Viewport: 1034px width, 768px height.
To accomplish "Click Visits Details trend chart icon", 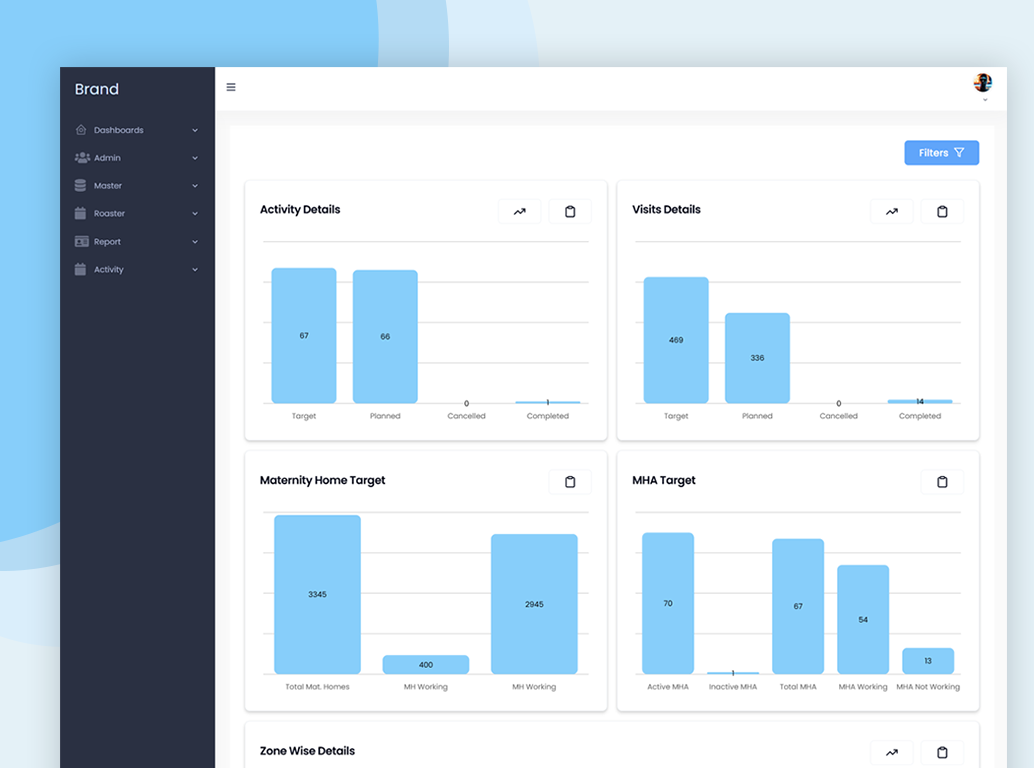I will 892,212.
